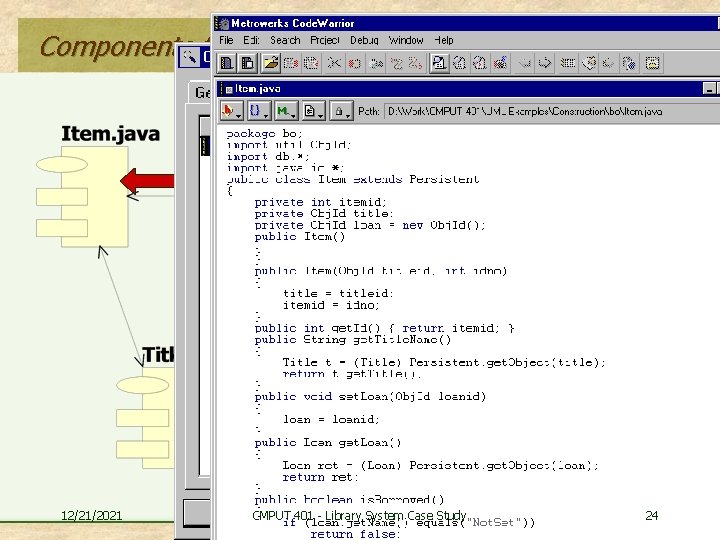Image resolution: width=720 pixels, height=540 pixels.
Task: Open the padlock file permissions popup
Action: point(342,111)
